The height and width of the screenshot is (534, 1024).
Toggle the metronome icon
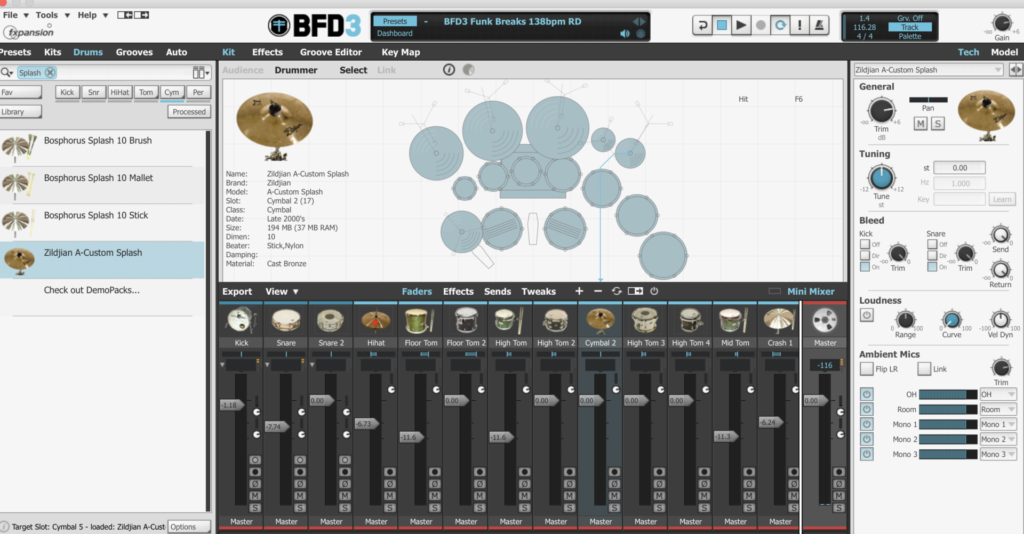coord(821,25)
